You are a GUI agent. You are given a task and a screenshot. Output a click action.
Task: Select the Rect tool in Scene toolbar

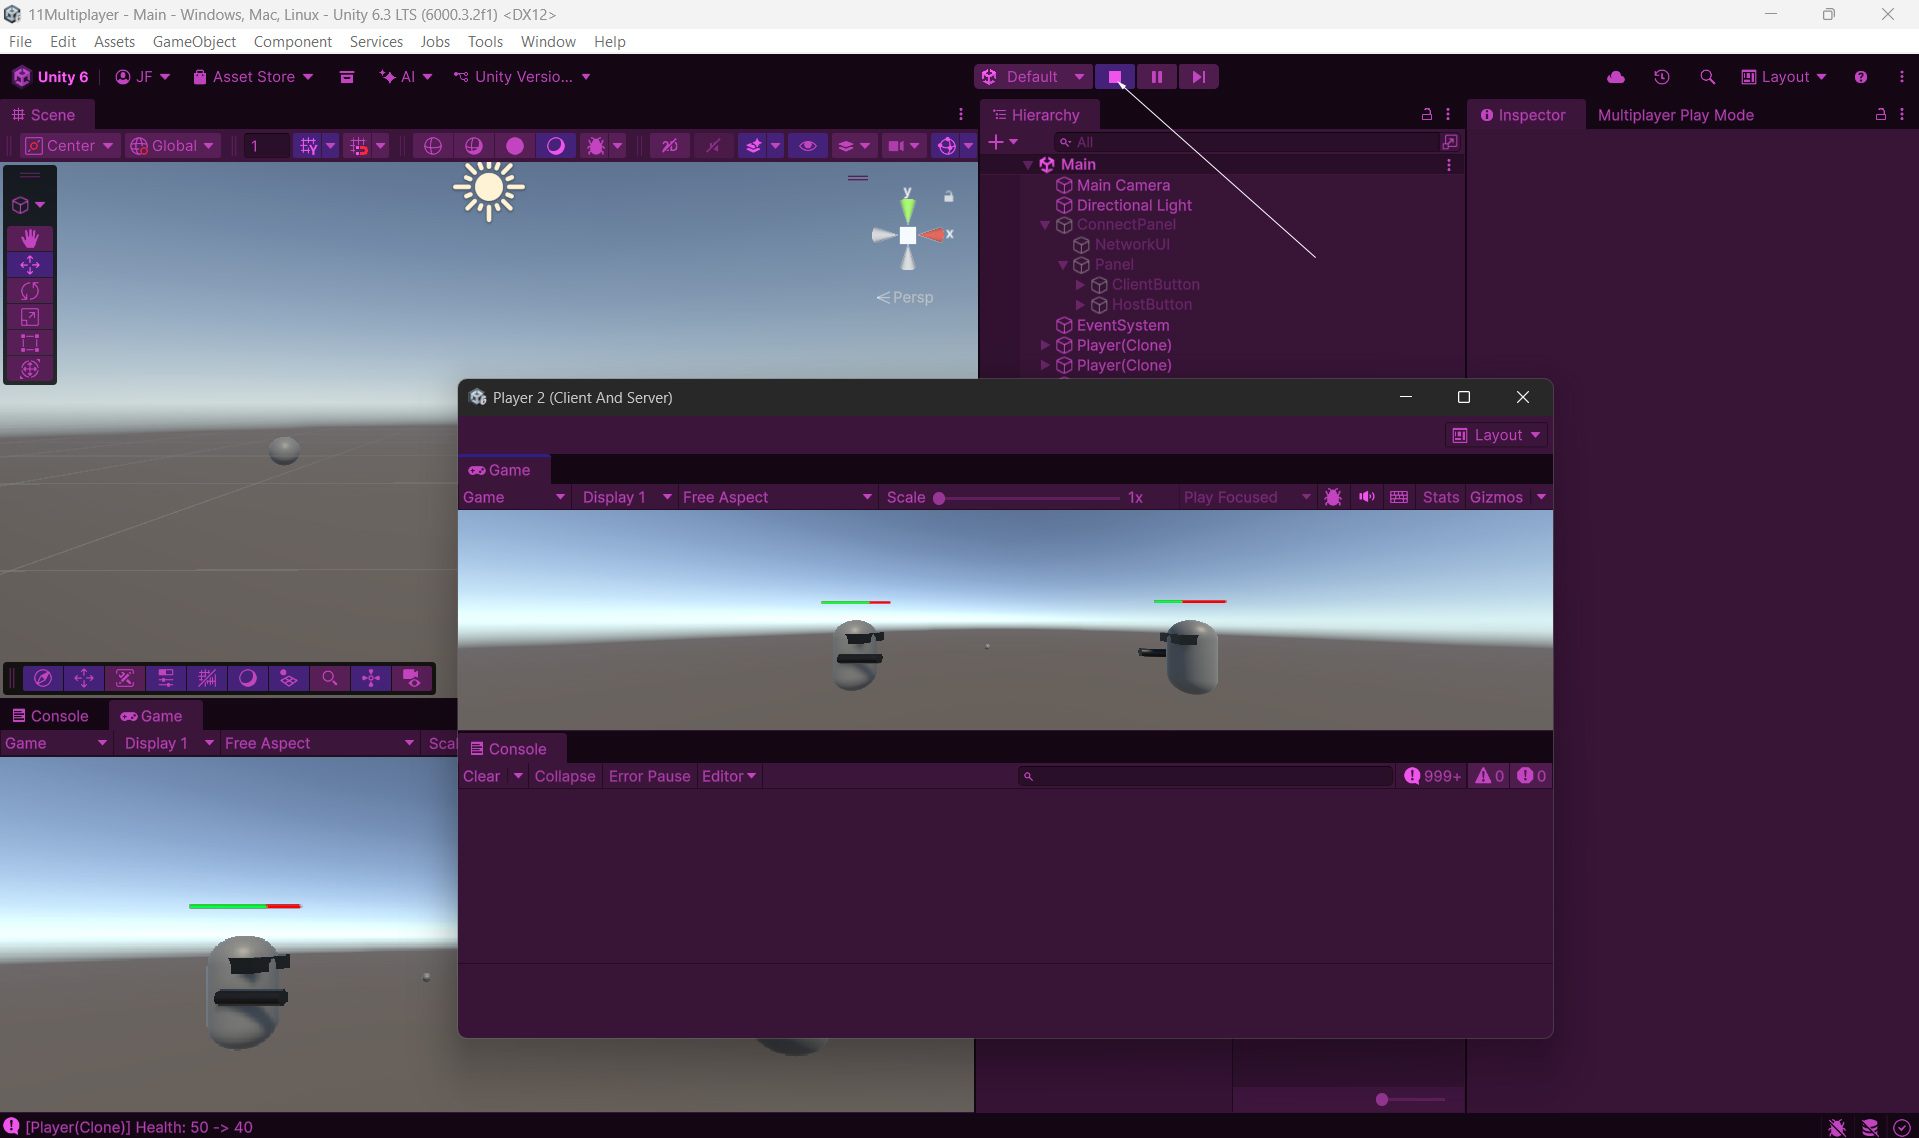pos(30,343)
